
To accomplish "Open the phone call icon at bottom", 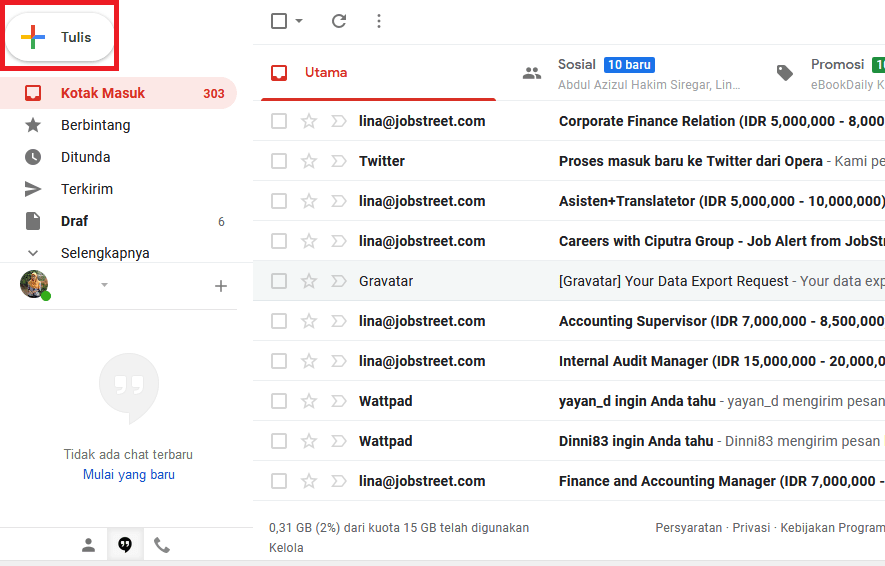I will pos(162,545).
